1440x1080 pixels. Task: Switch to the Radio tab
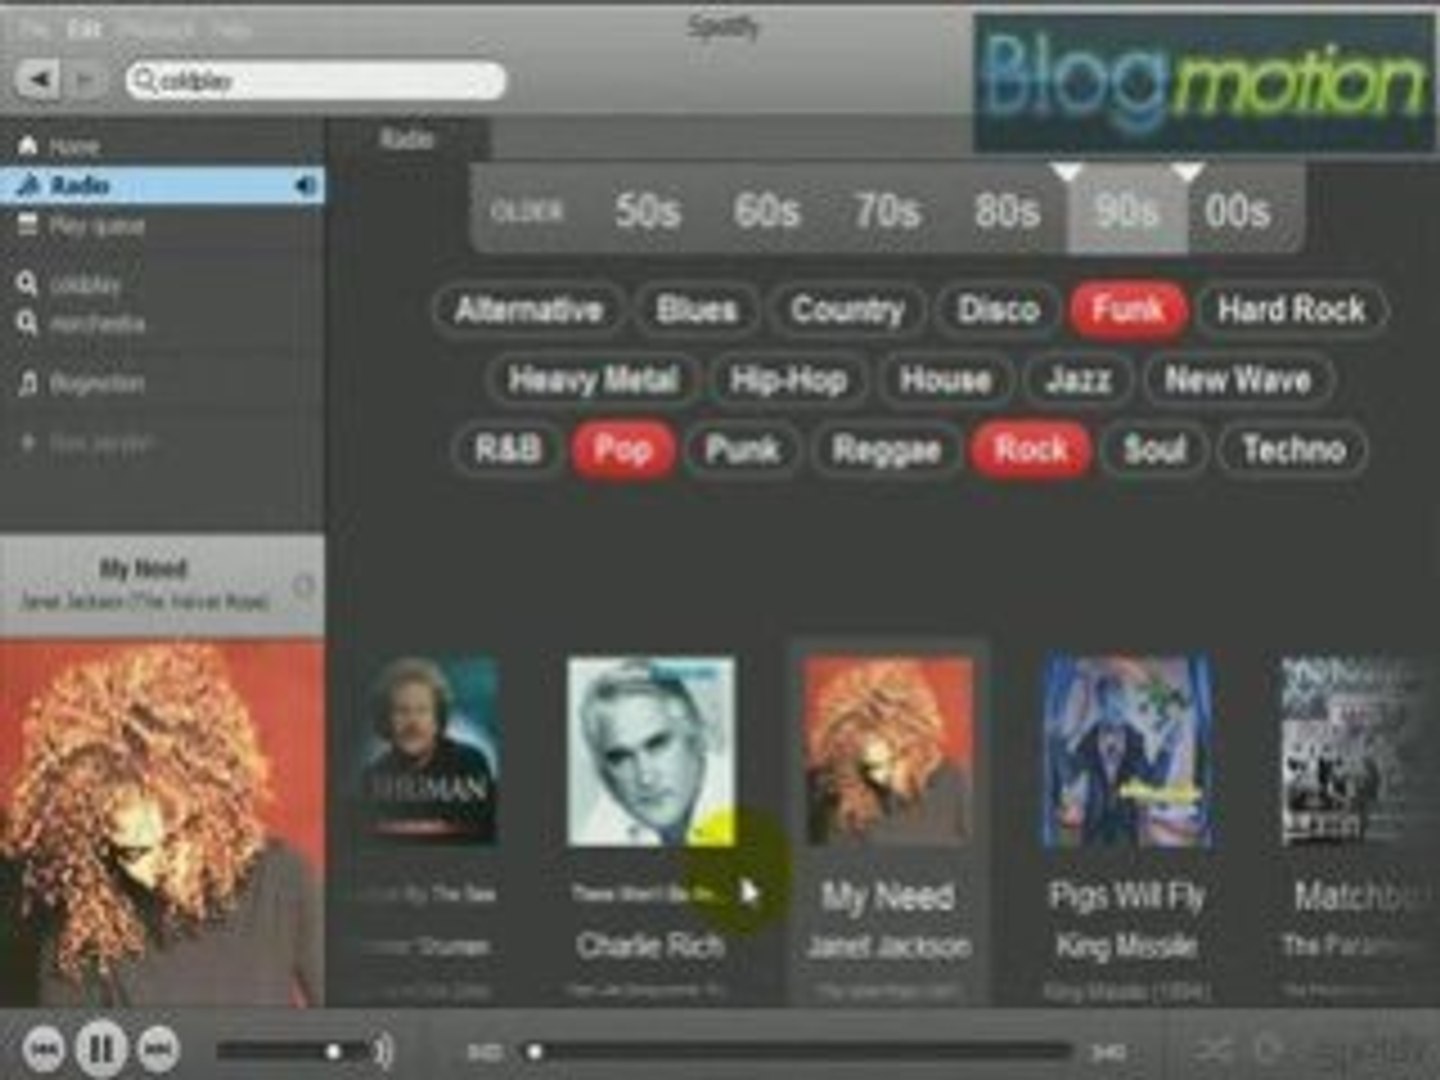click(407, 139)
